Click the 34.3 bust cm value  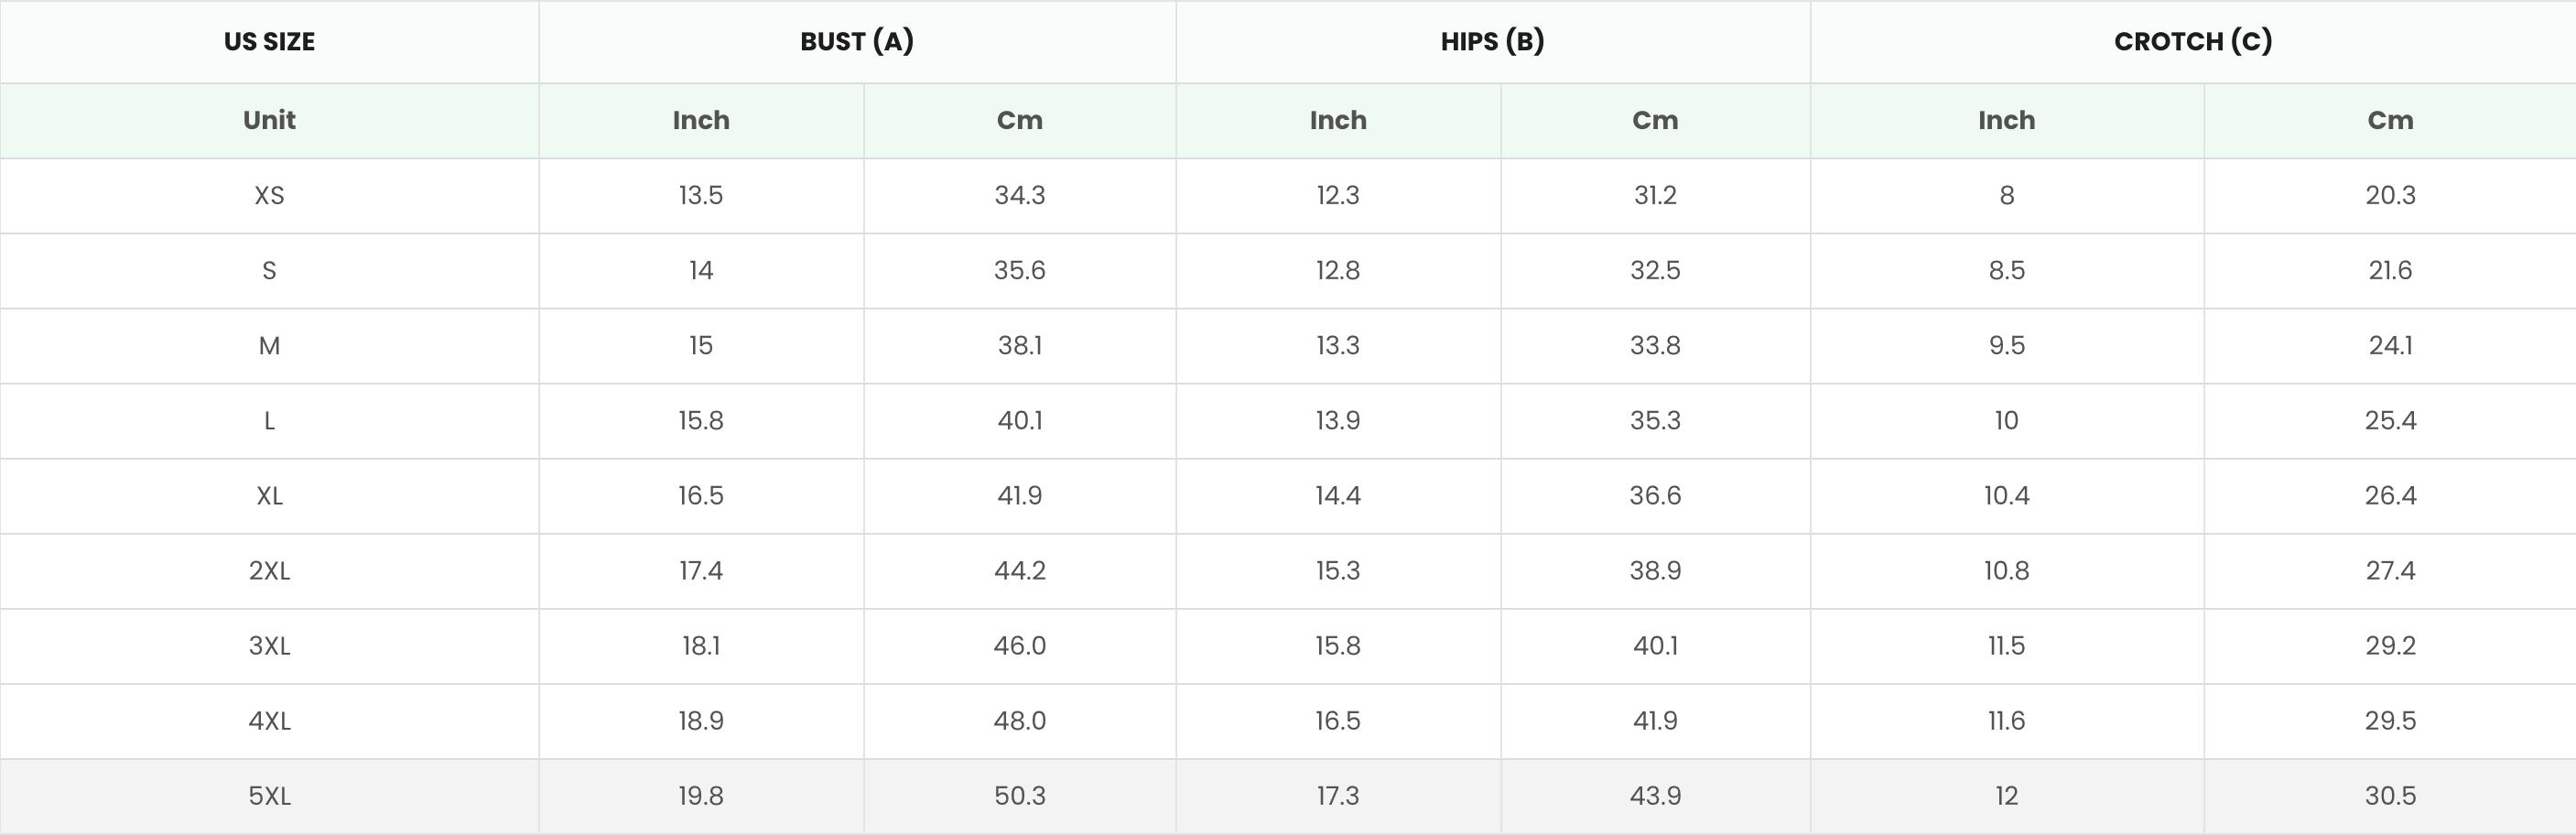click(x=1019, y=195)
